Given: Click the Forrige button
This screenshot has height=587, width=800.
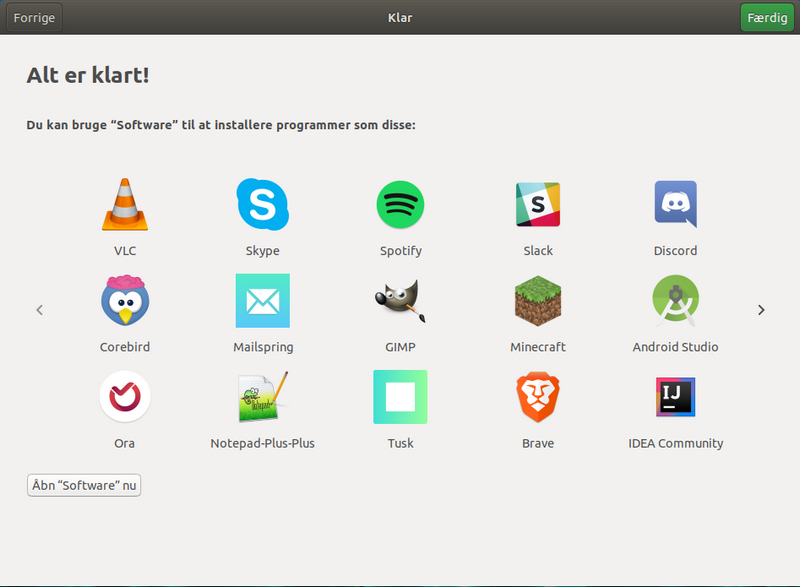Looking at the screenshot, I should tap(33, 17).
